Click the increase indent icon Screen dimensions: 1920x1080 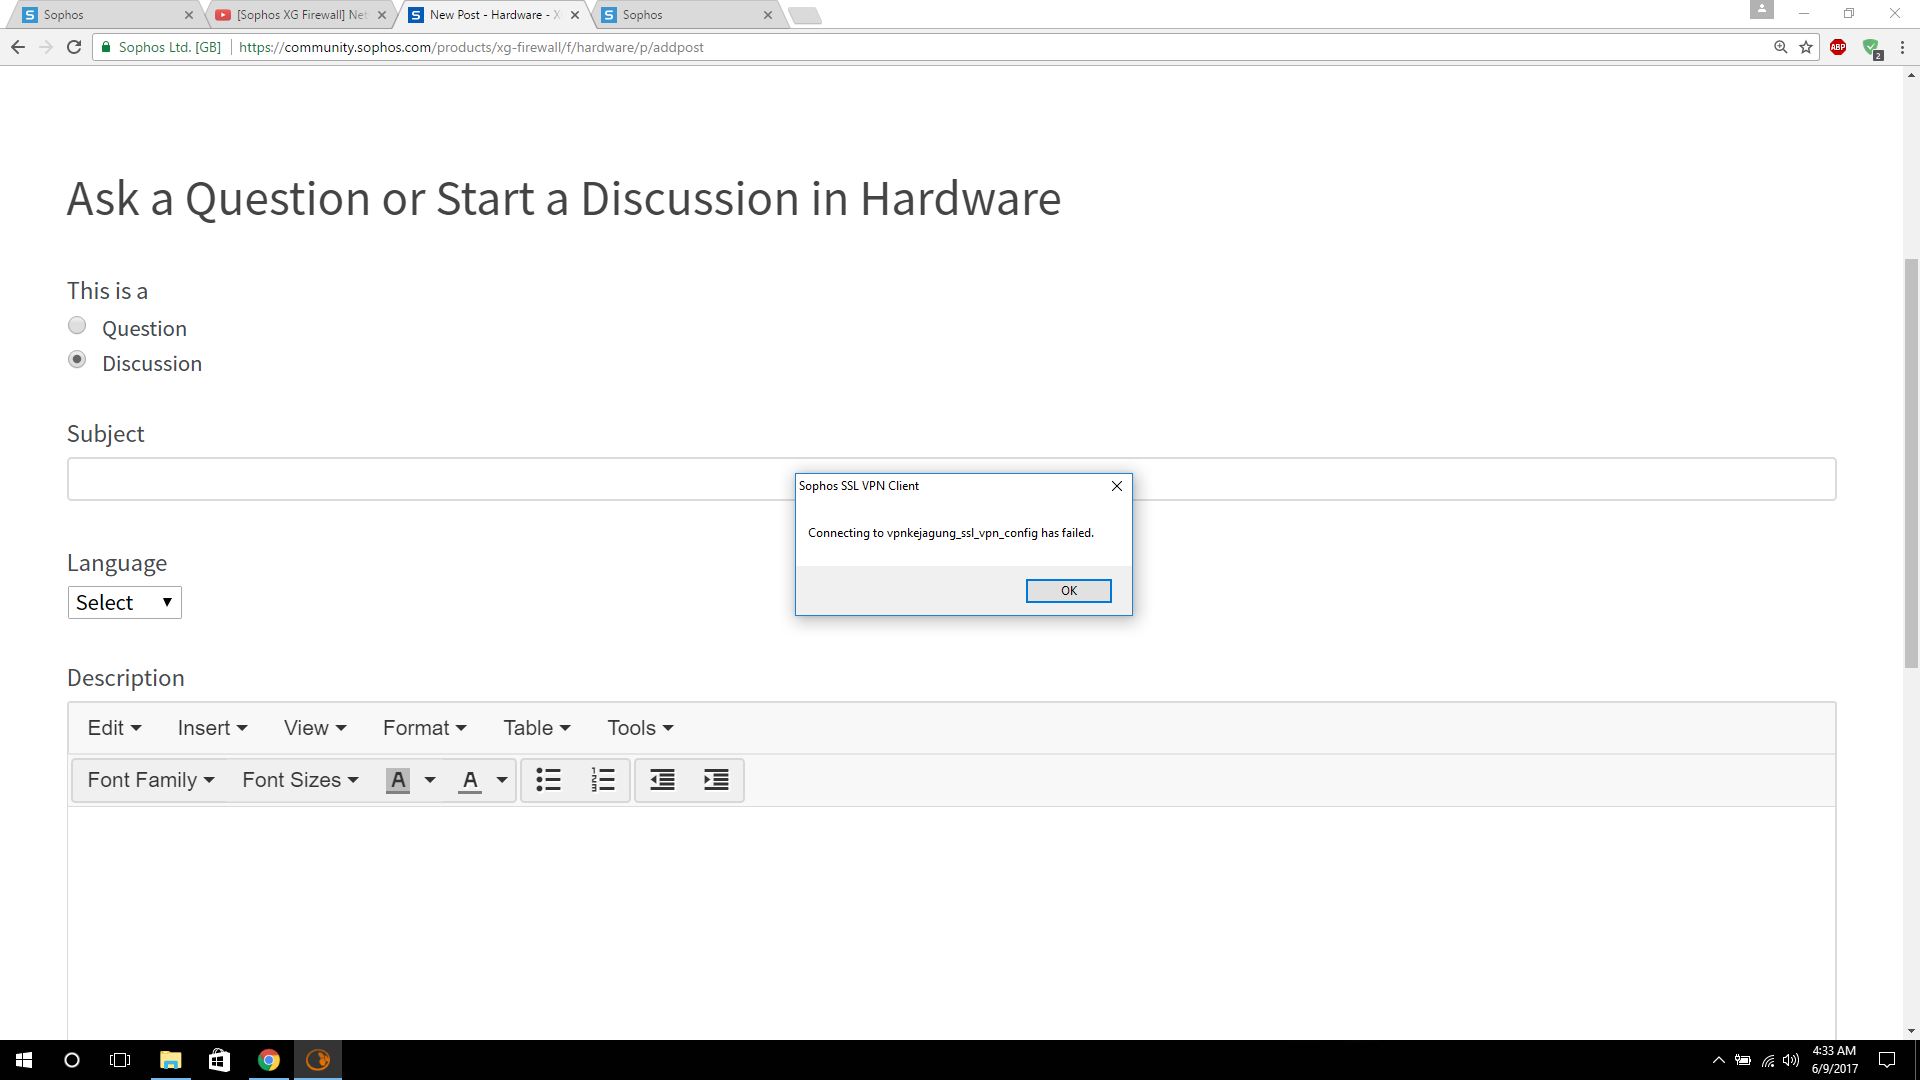(x=716, y=780)
